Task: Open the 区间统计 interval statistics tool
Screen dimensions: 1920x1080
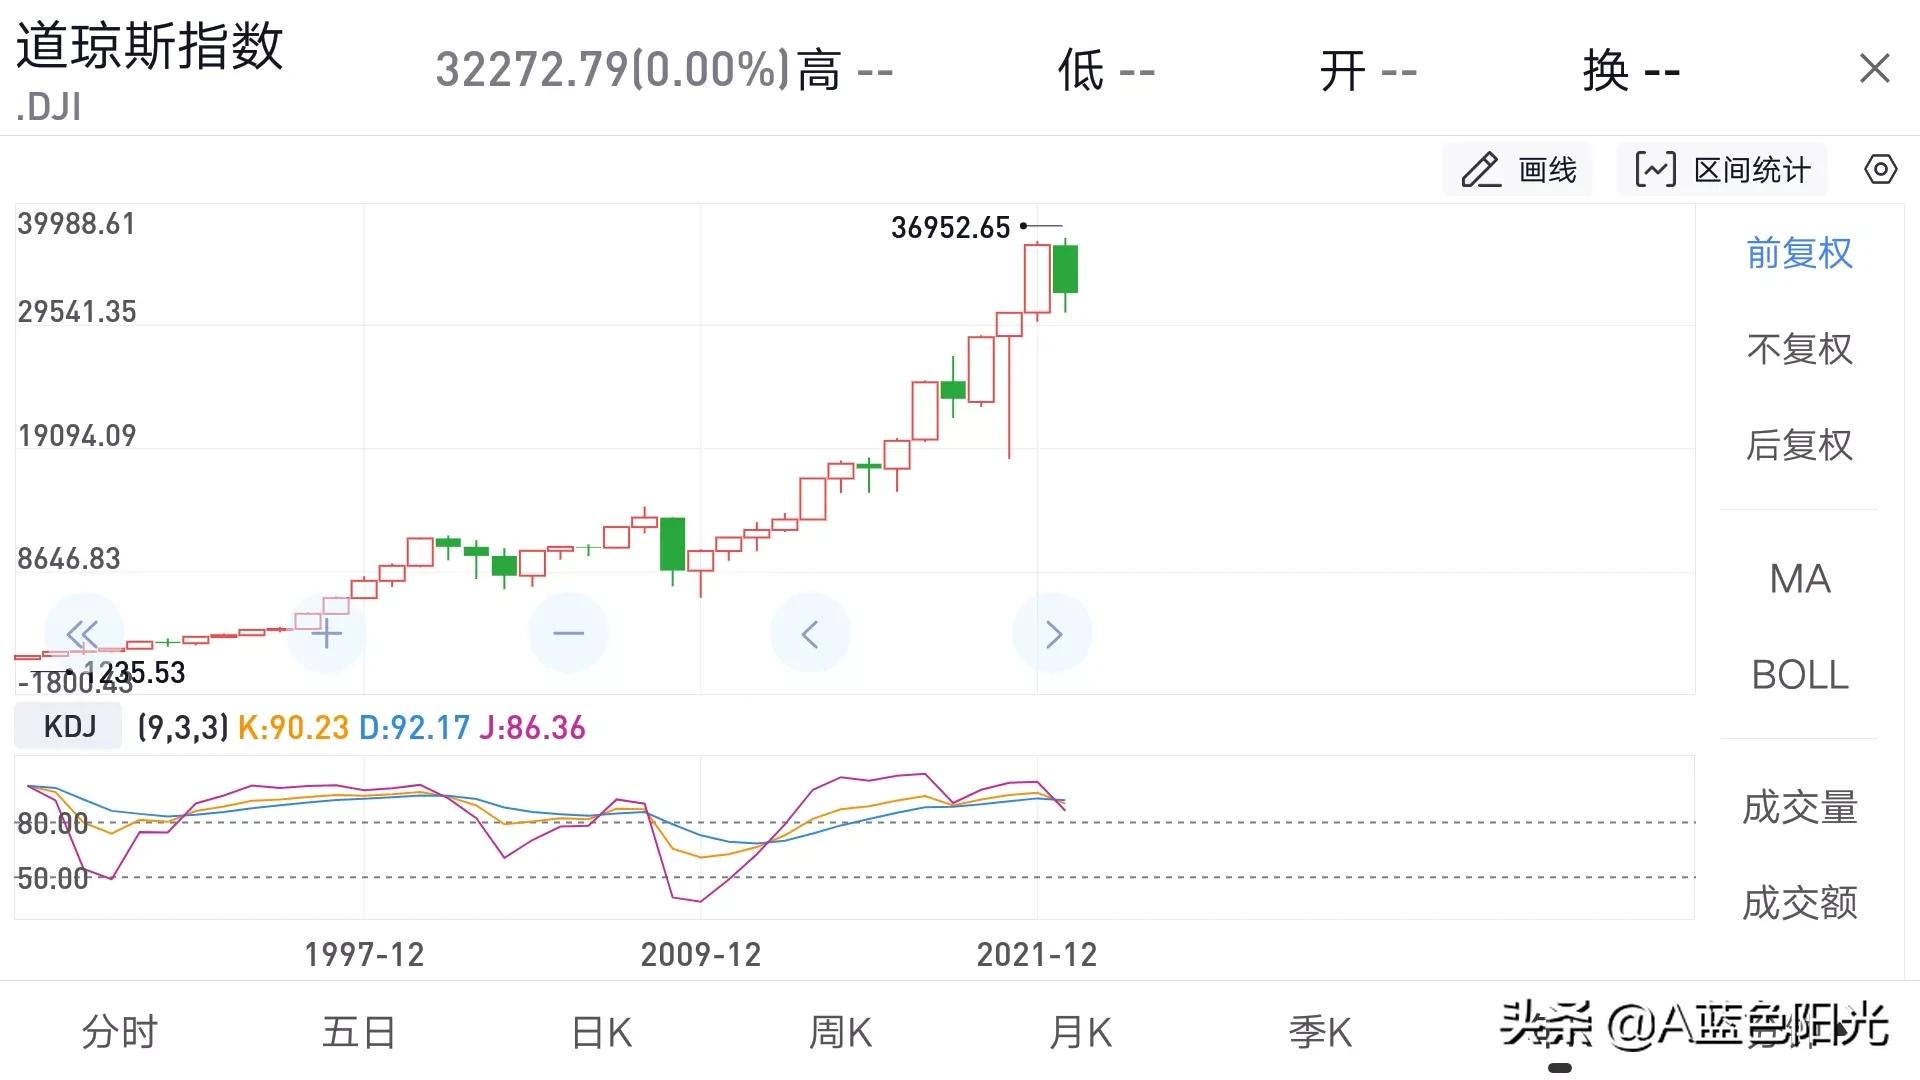Action: [1722, 168]
